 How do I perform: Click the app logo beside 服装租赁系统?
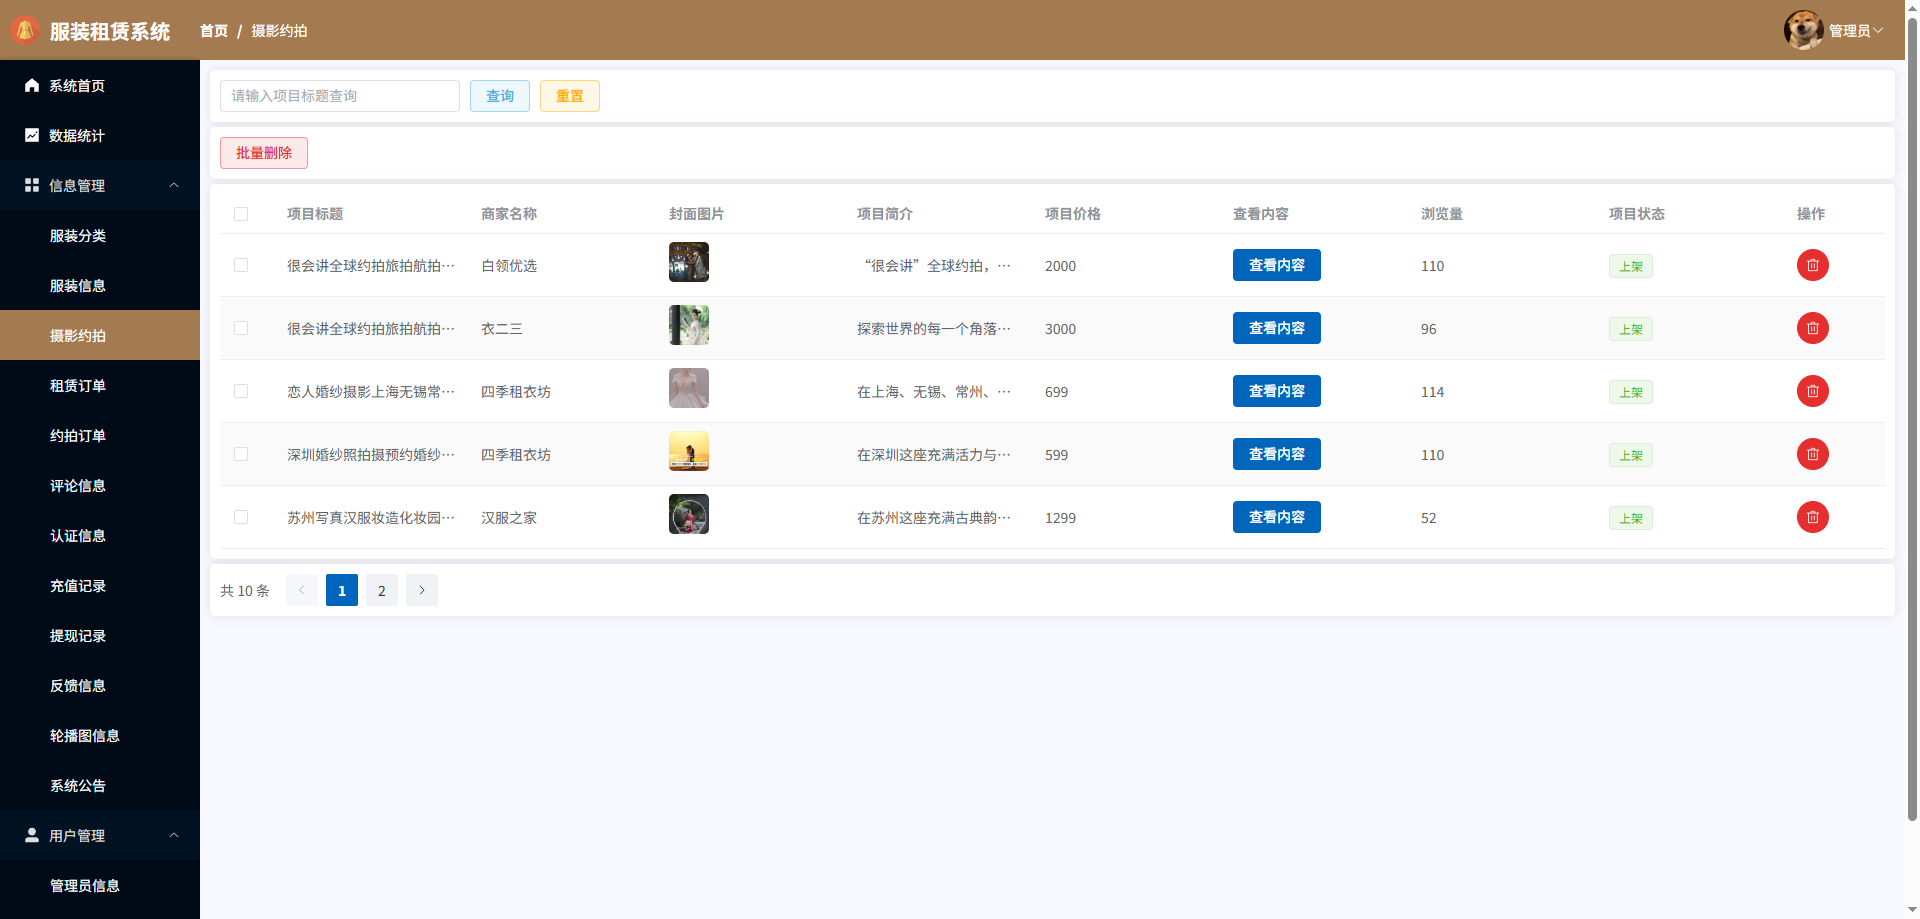(x=25, y=30)
